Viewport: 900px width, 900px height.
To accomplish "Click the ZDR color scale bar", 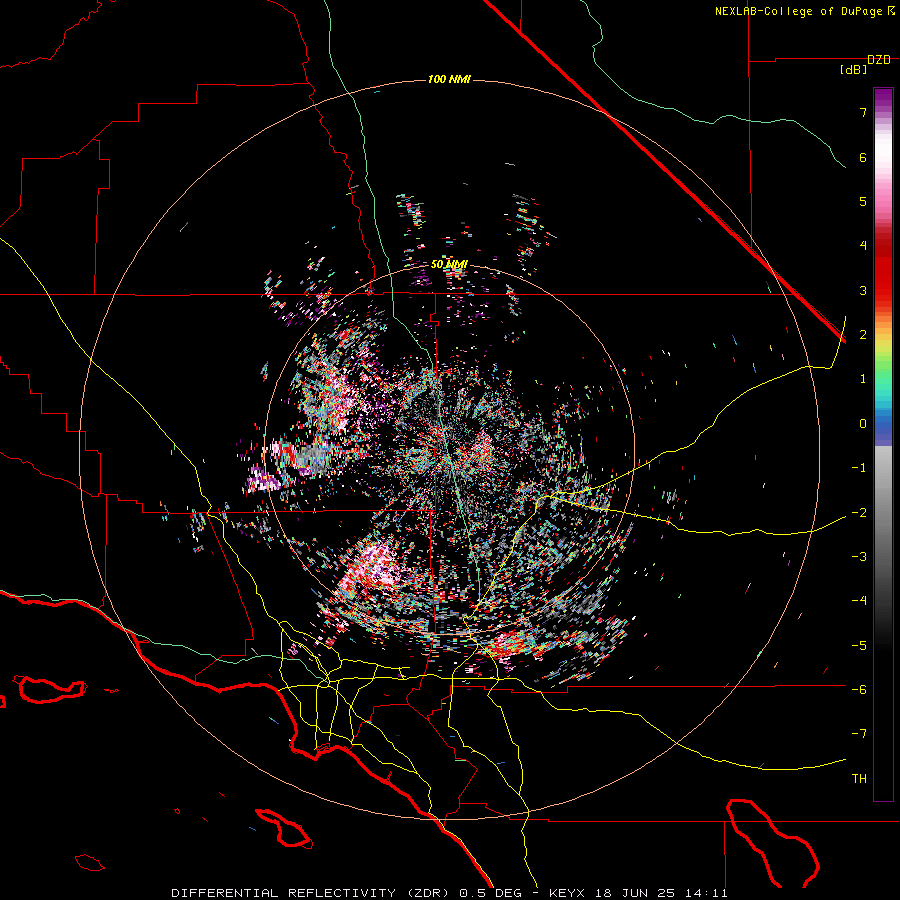I will (x=883, y=444).
